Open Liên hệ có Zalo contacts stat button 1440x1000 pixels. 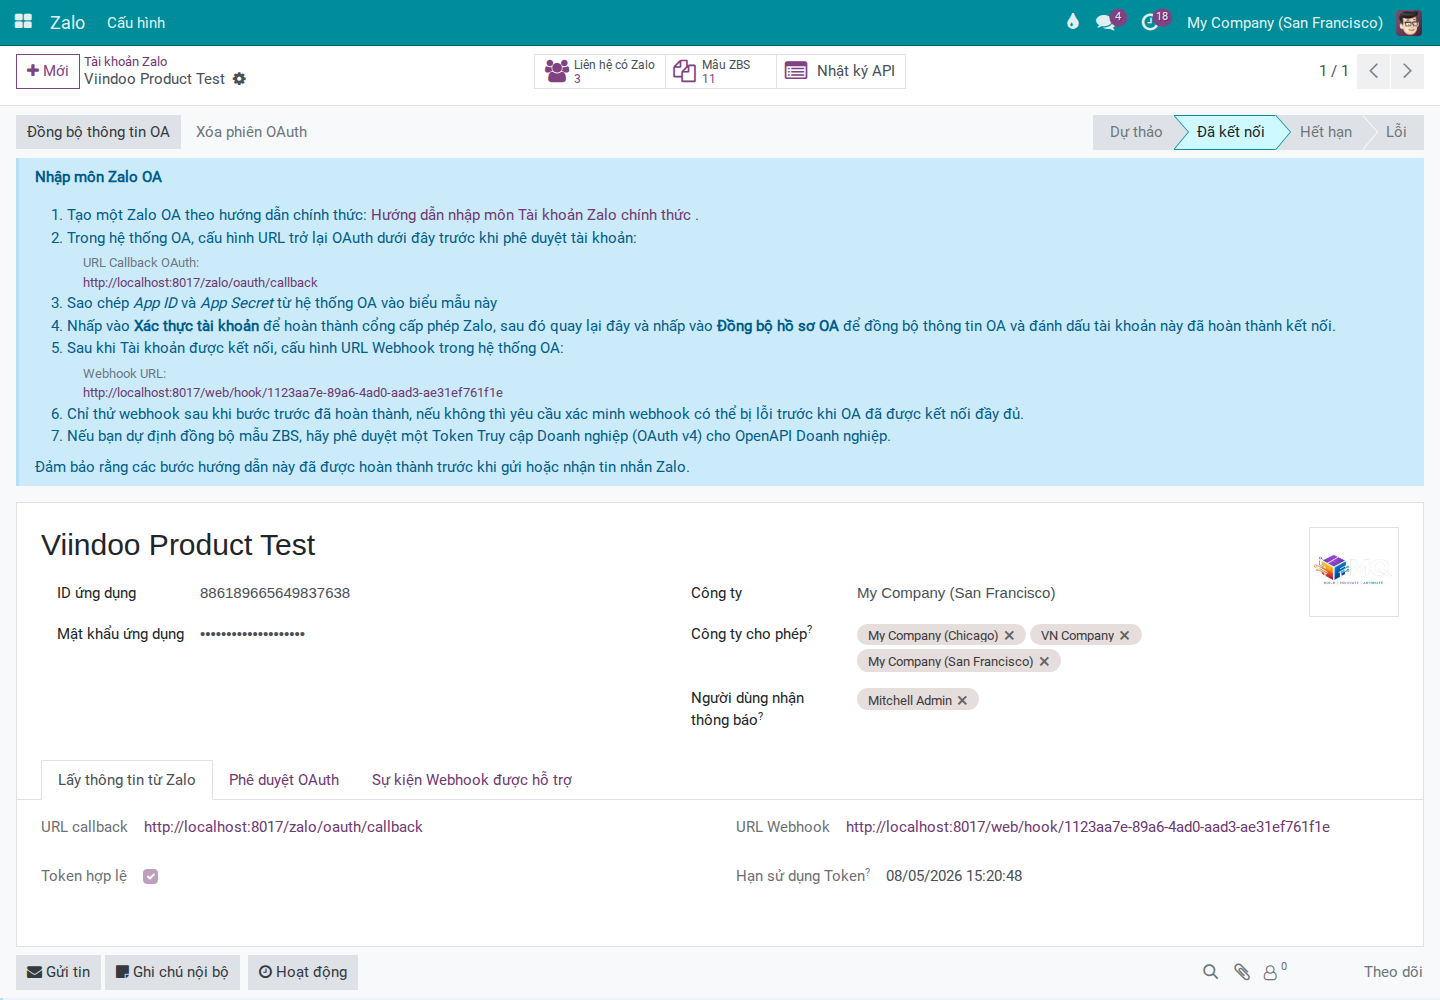(600, 71)
